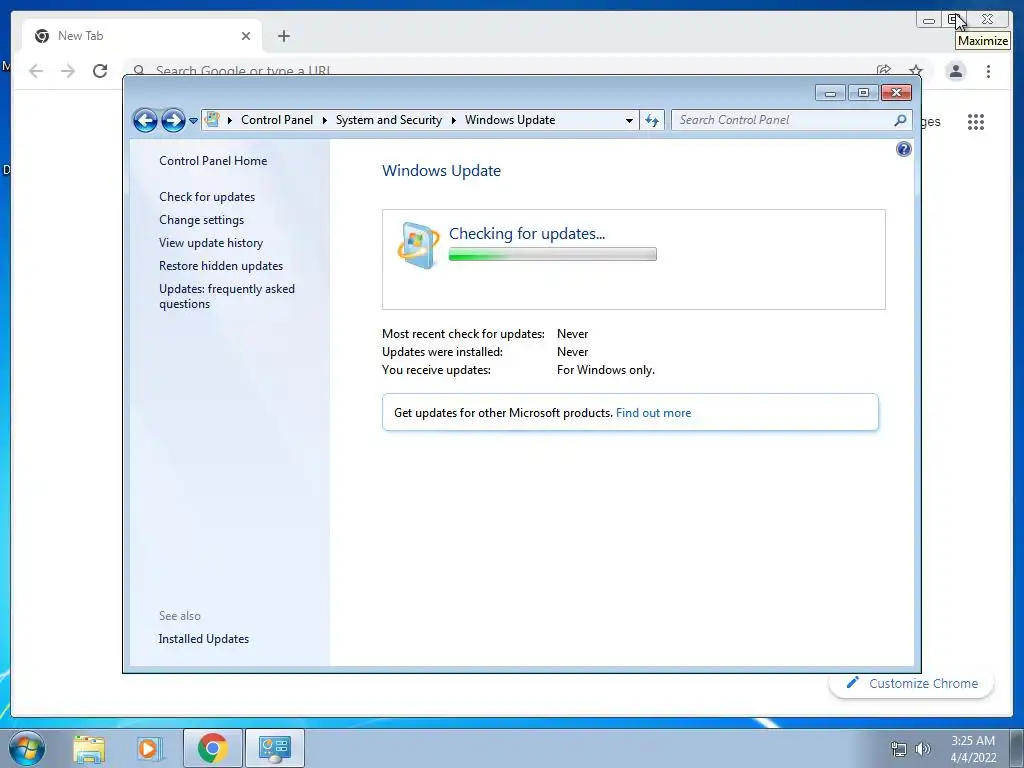
Task: Open Windows Media Player from taskbar
Action: 150,748
